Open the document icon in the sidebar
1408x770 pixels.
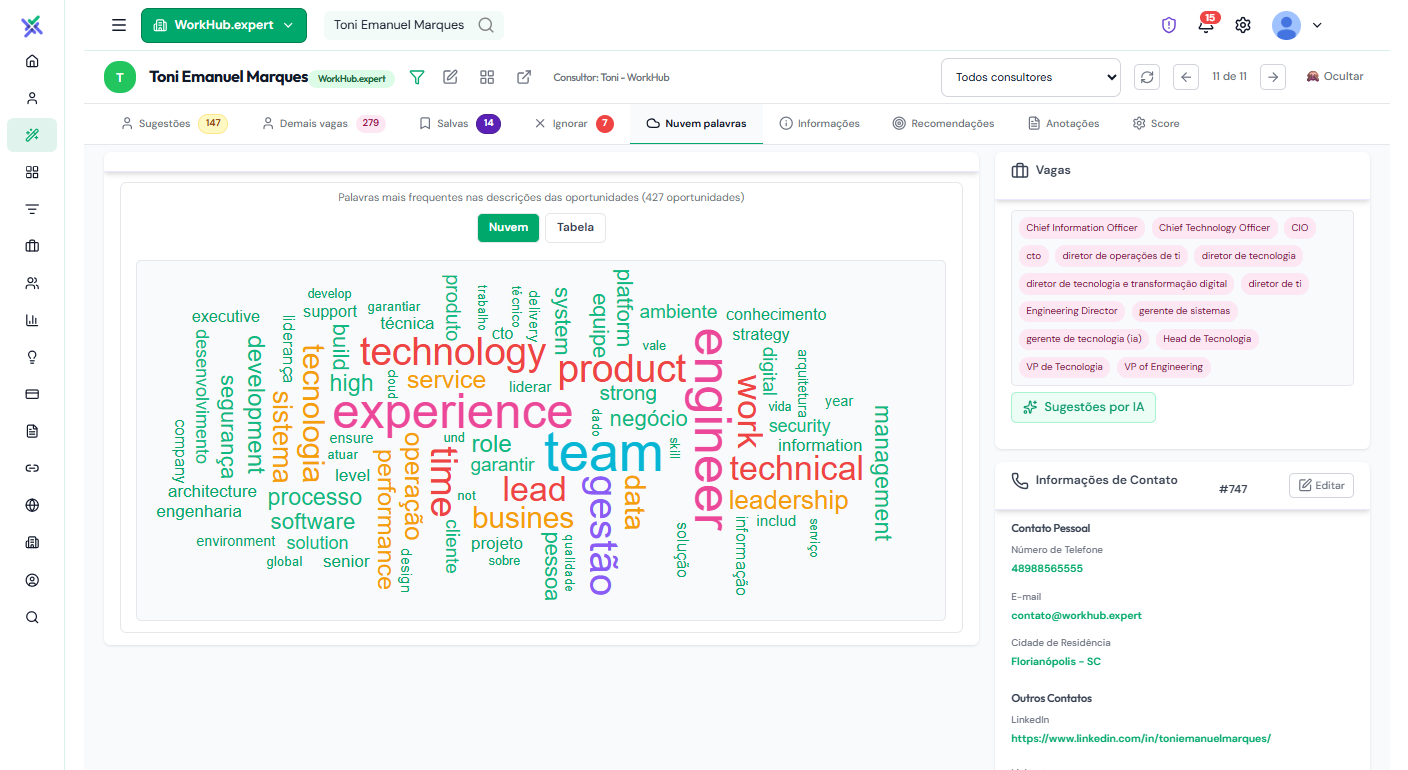32,431
